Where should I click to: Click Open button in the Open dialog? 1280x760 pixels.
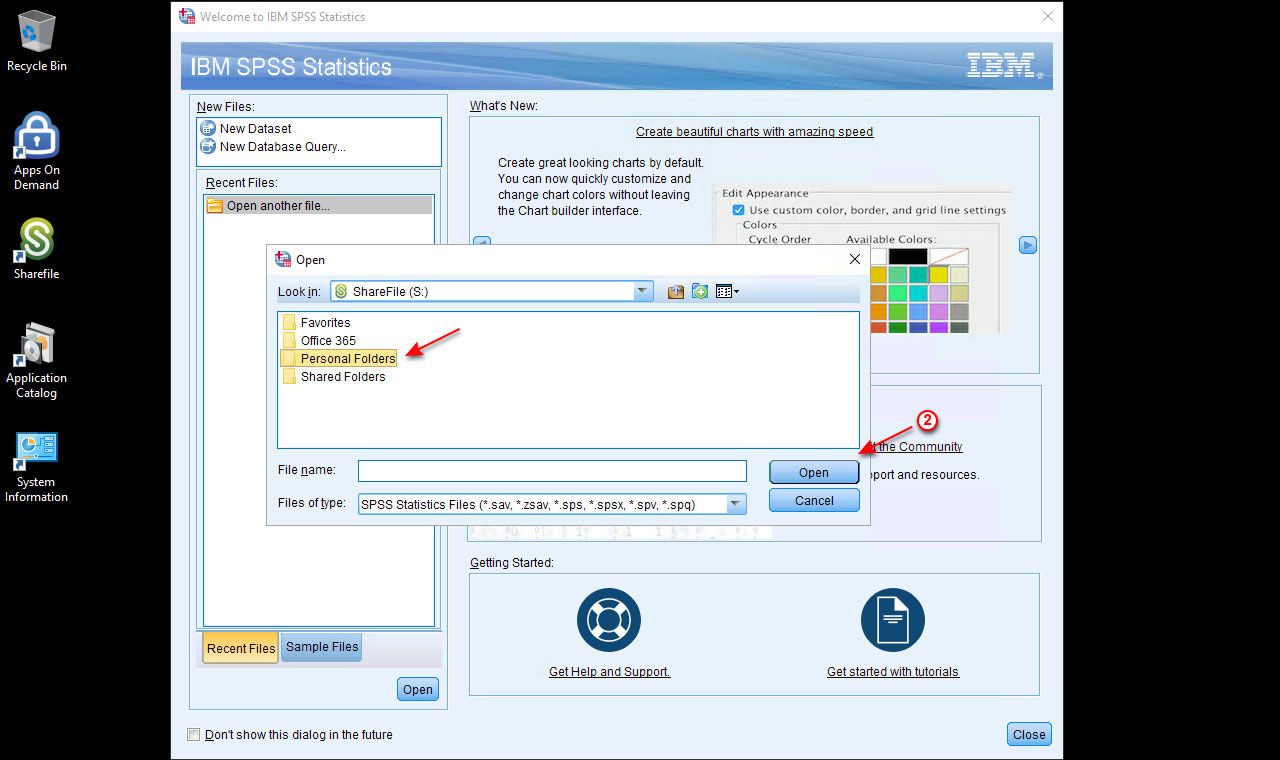coord(814,473)
